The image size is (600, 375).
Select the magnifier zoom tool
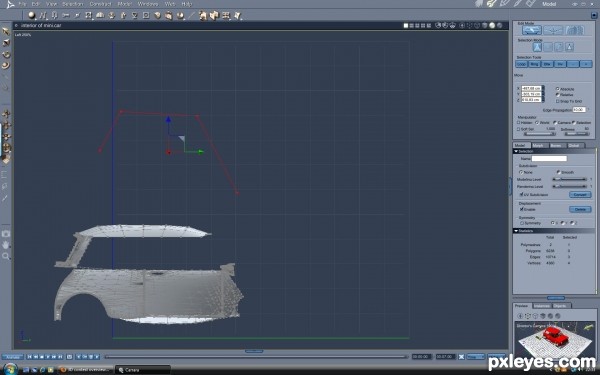click(x=6, y=256)
